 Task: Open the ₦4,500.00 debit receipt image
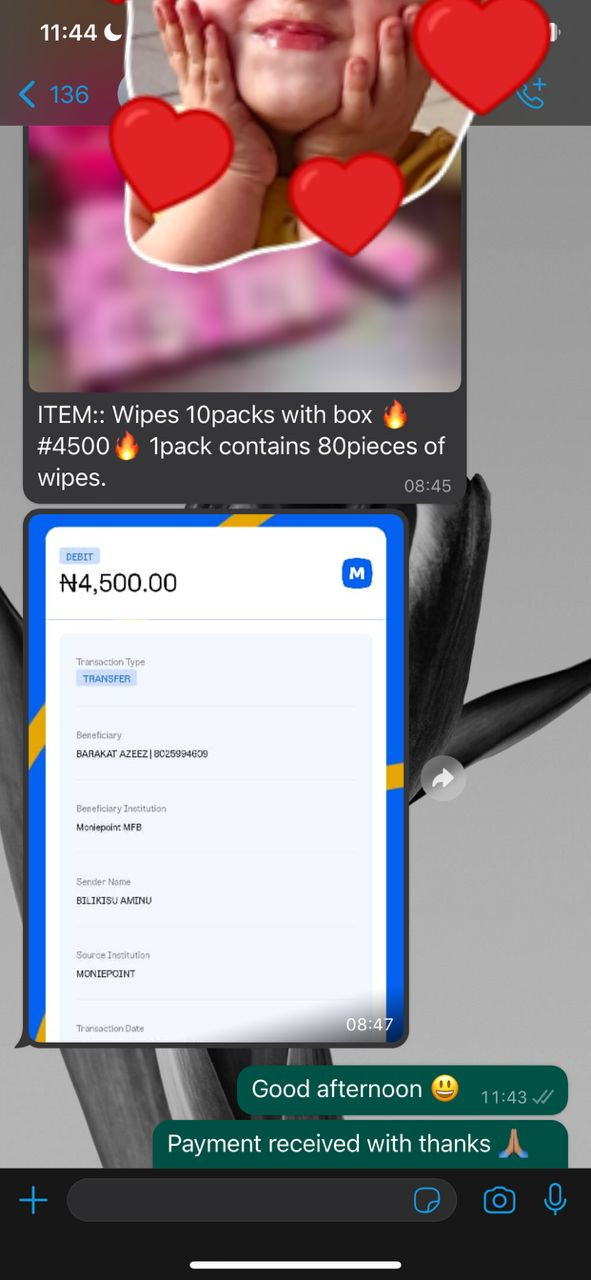[216, 778]
